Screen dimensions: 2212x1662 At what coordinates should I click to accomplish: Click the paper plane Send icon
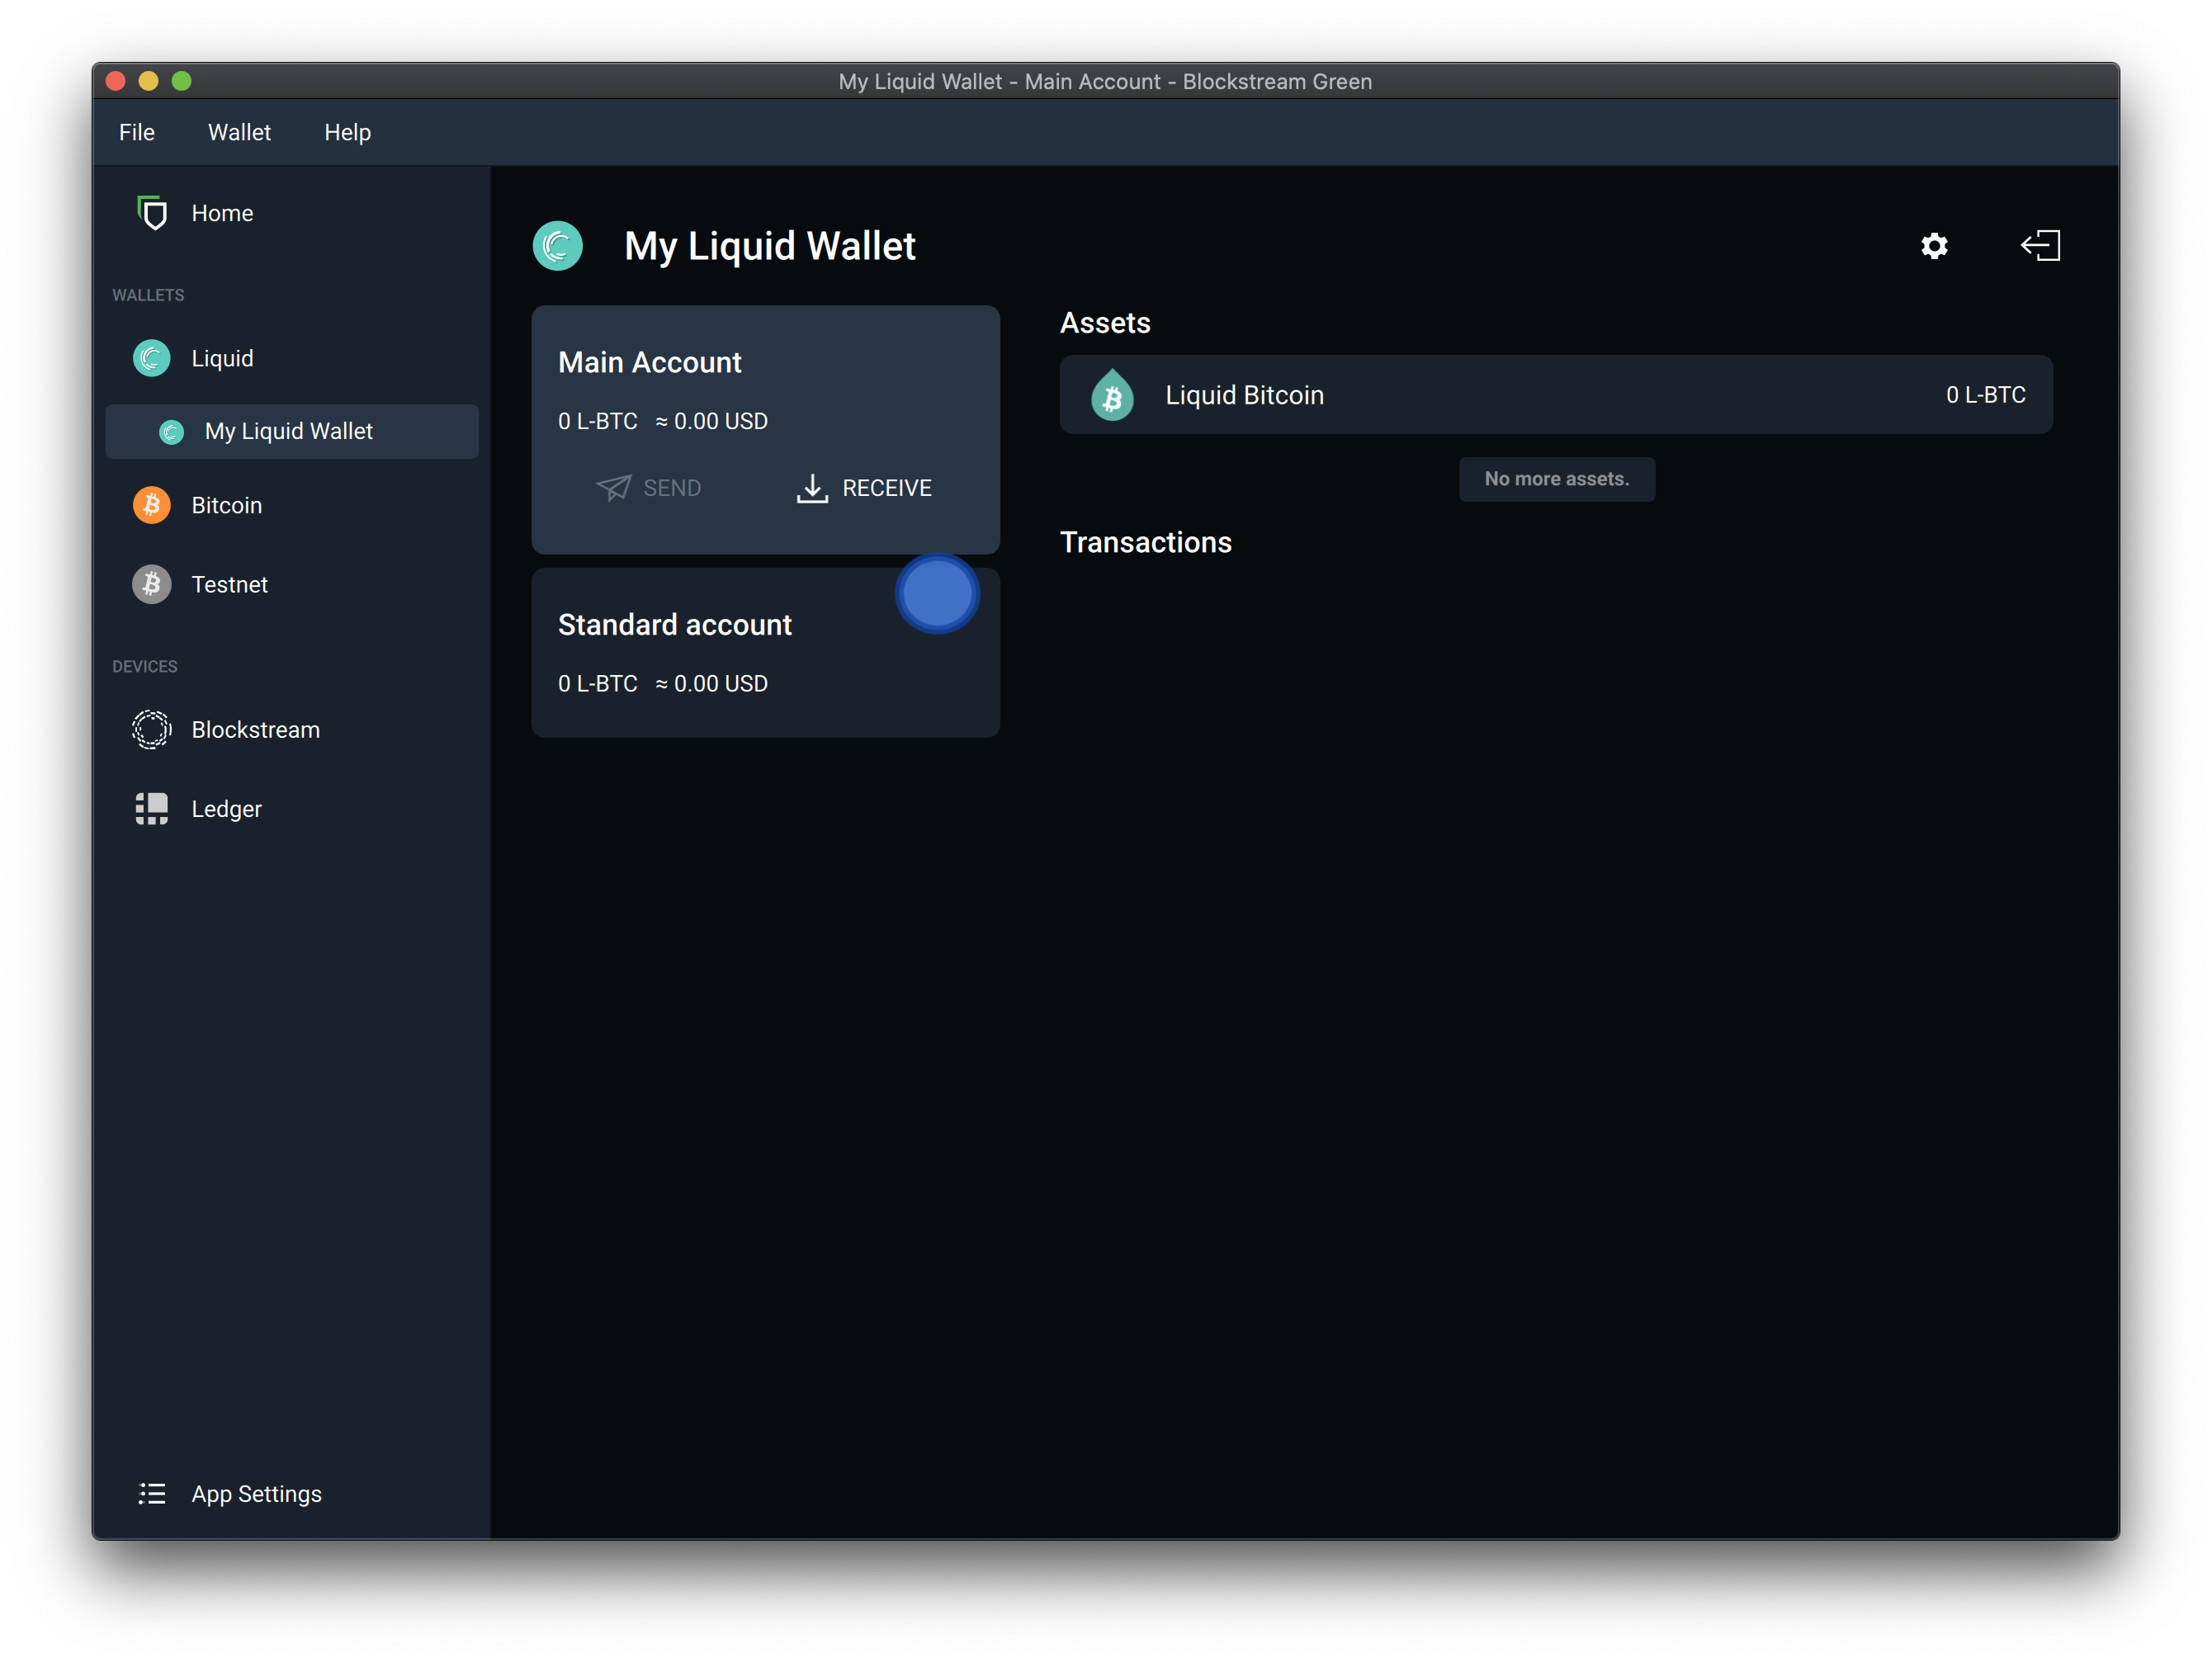point(614,488)
